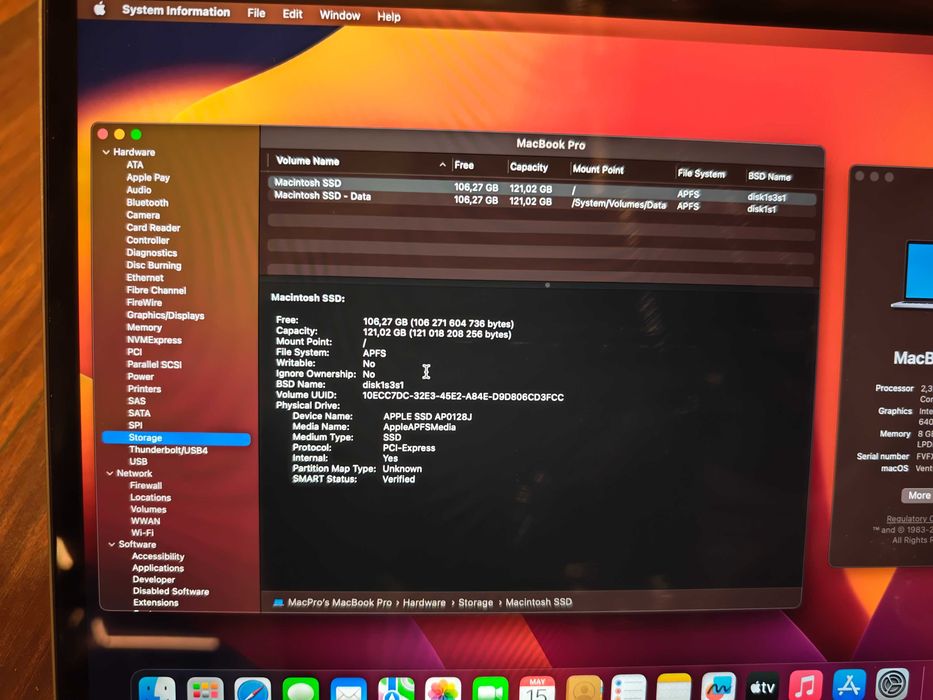
Task: Select Power in the sidebar
Action: (x=140, y=376)
